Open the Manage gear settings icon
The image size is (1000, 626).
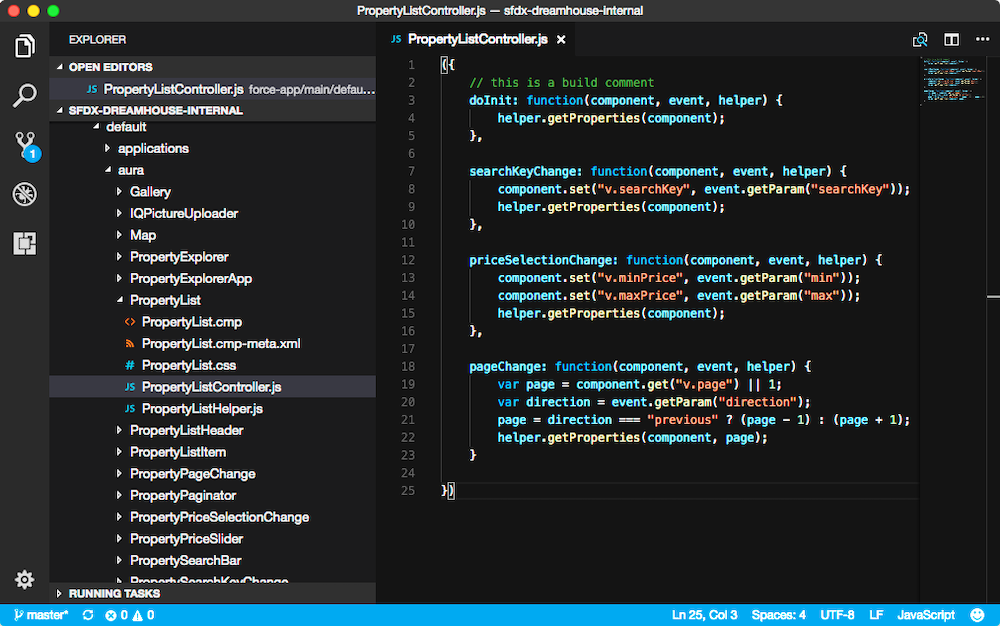click(x=24, y=579)
